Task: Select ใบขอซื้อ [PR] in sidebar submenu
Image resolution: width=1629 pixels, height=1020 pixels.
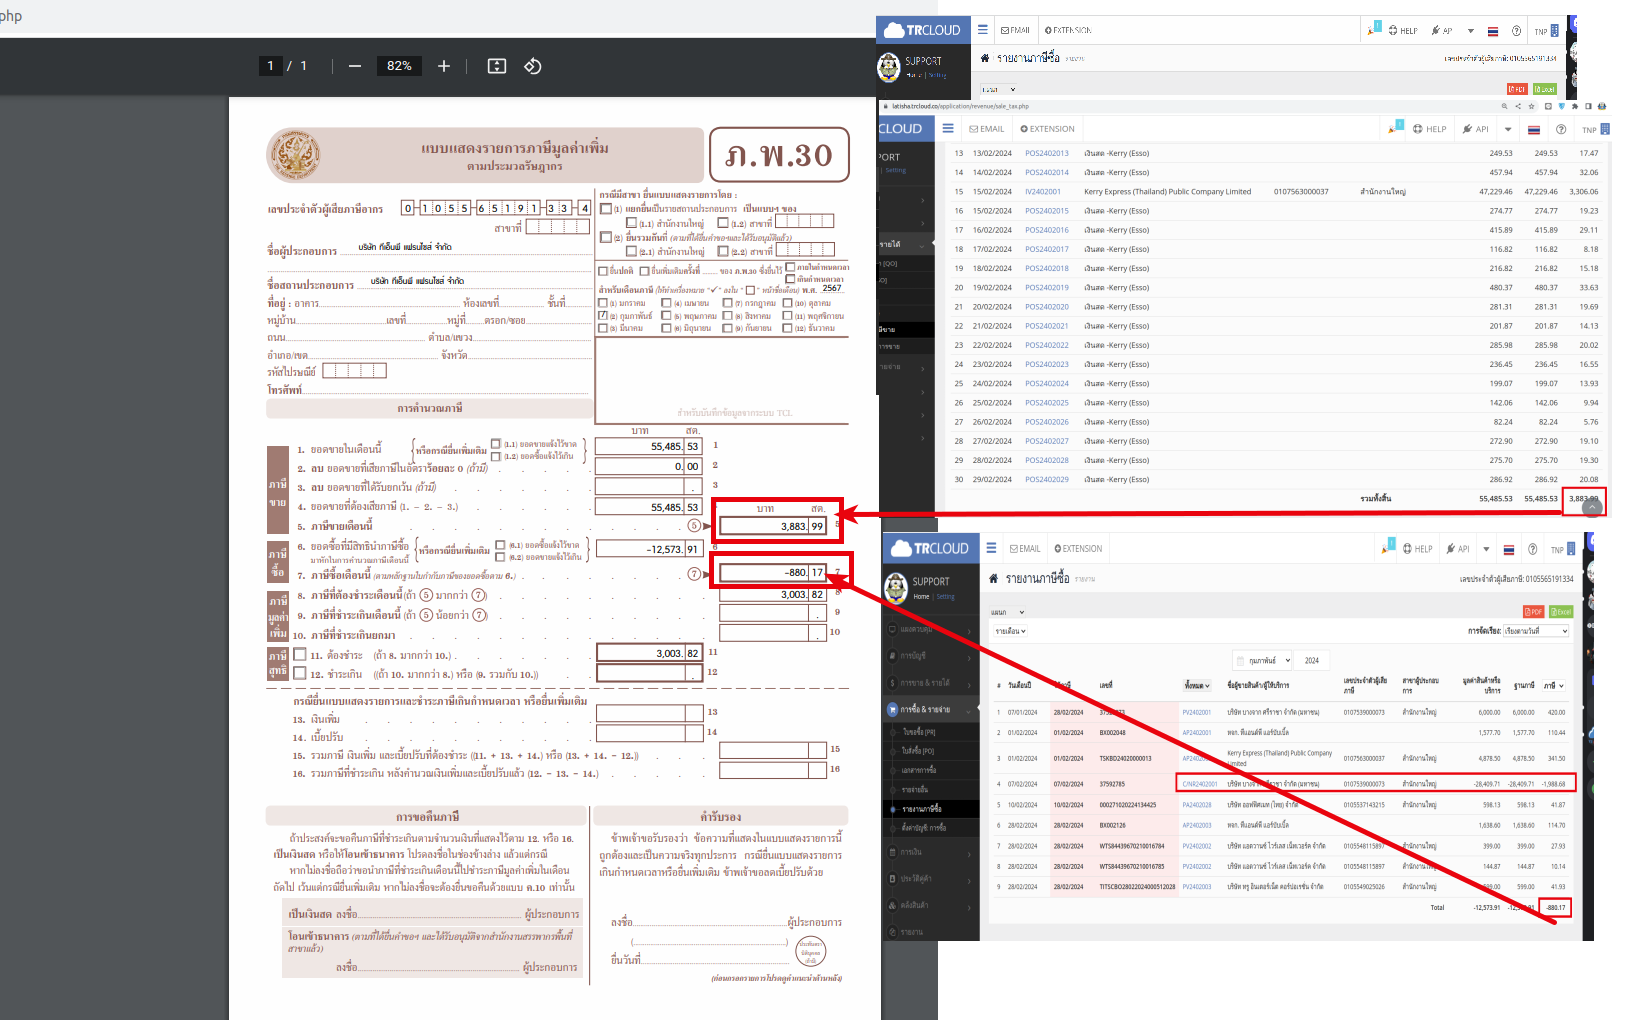Action: (920, 732)
